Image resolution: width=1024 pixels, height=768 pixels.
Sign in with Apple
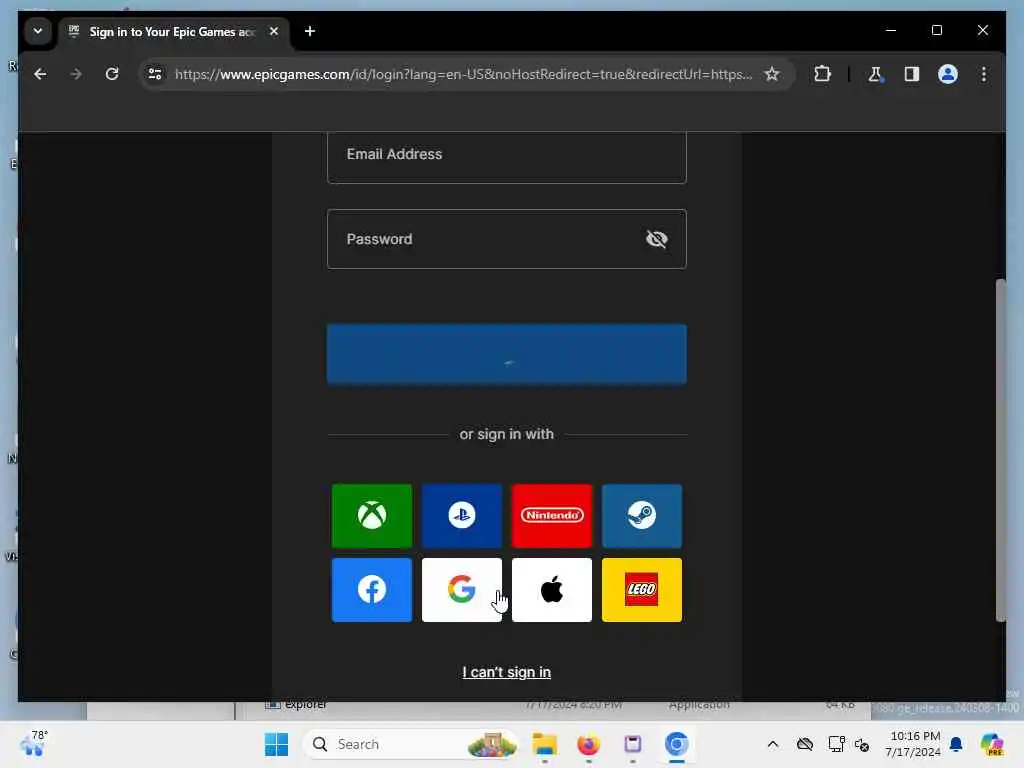(552, 590)
